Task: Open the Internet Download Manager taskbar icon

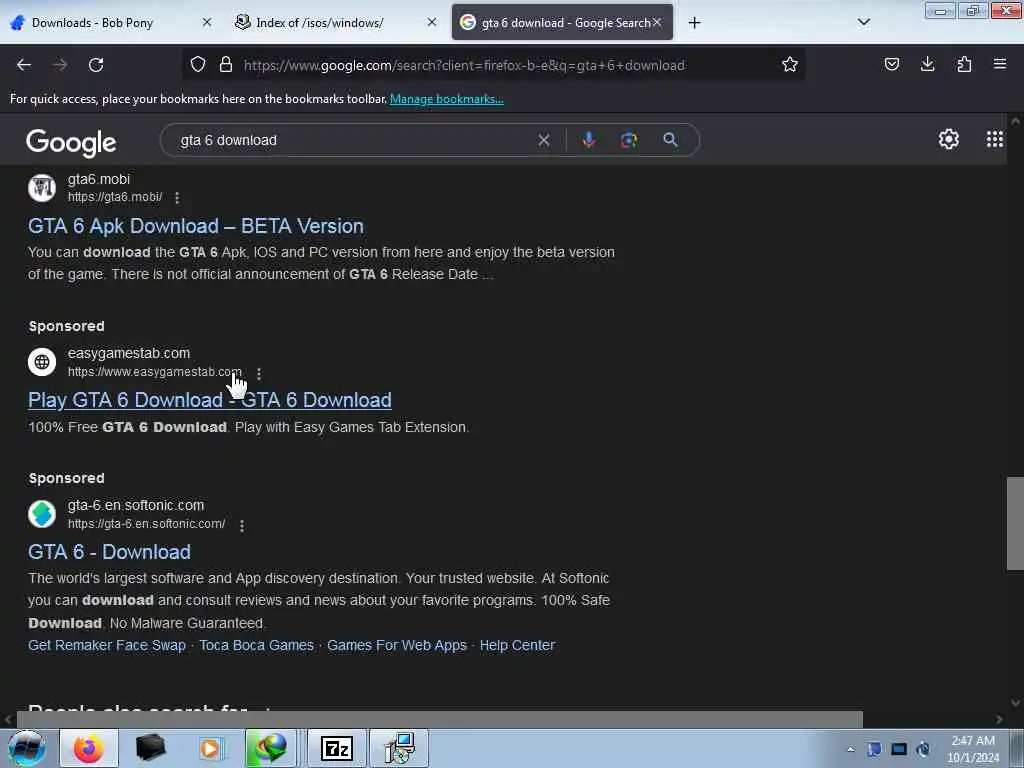Action: tap(273, 748)
